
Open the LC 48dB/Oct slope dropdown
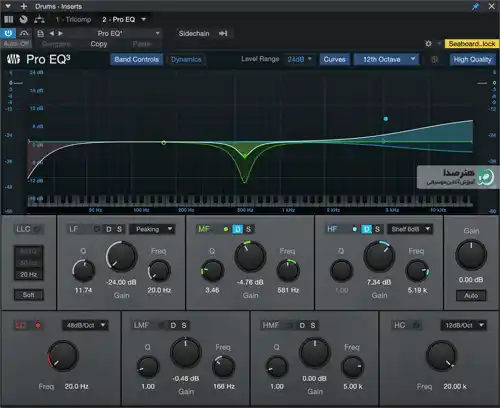tap(85, 325)
